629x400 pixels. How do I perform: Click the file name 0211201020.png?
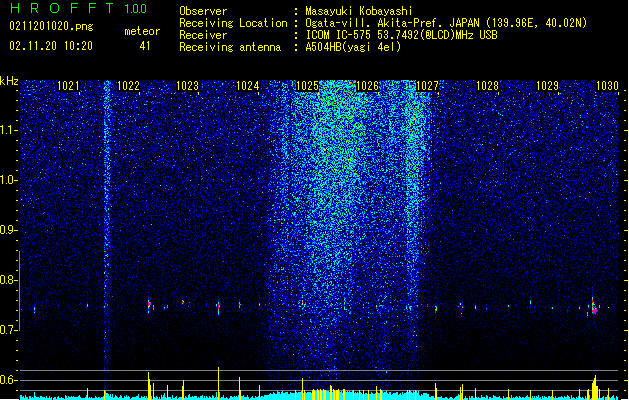(51, 27)
